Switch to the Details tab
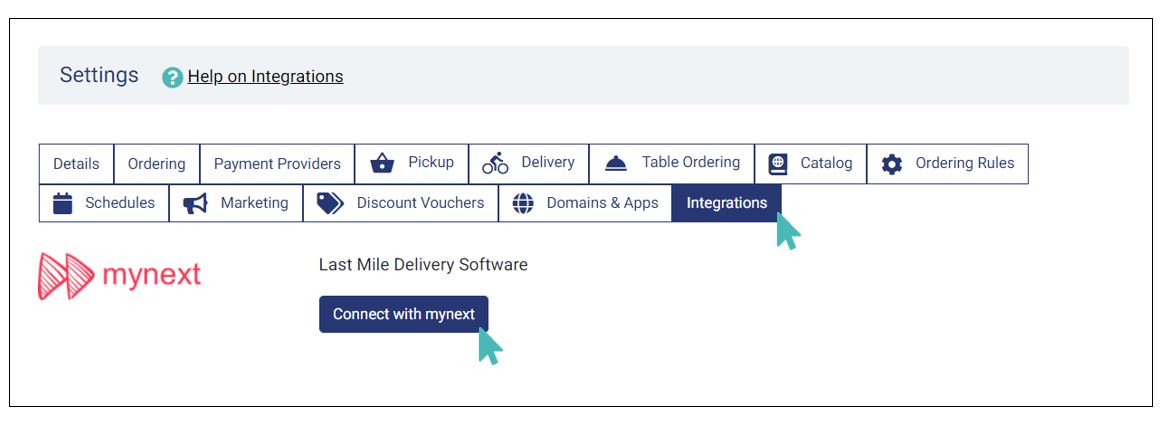Viewport: 1164px width, 429px height. (76, 163)
